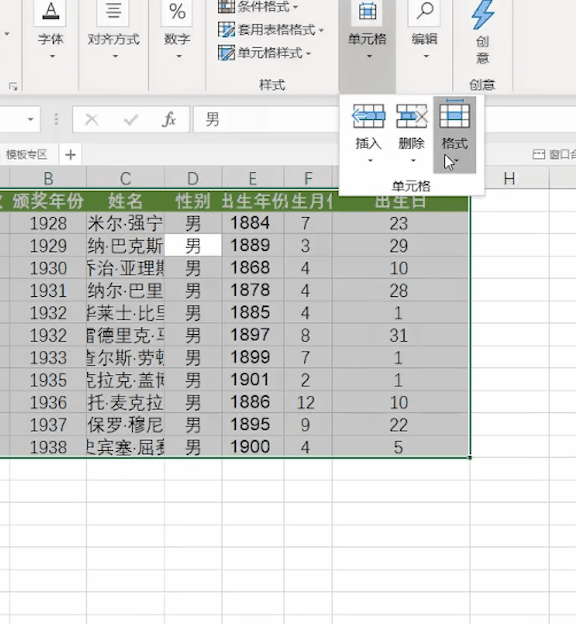Screen dimensions: 576x624
Task: Click birth day cell 31
Action: tap(400, 335)
